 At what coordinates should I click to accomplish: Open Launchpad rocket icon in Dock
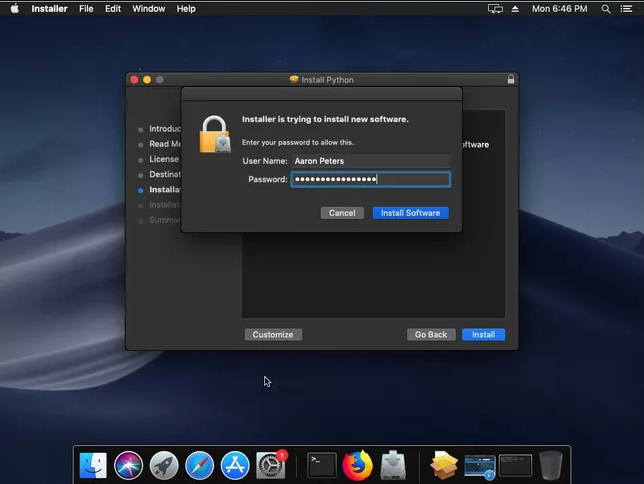164,465
